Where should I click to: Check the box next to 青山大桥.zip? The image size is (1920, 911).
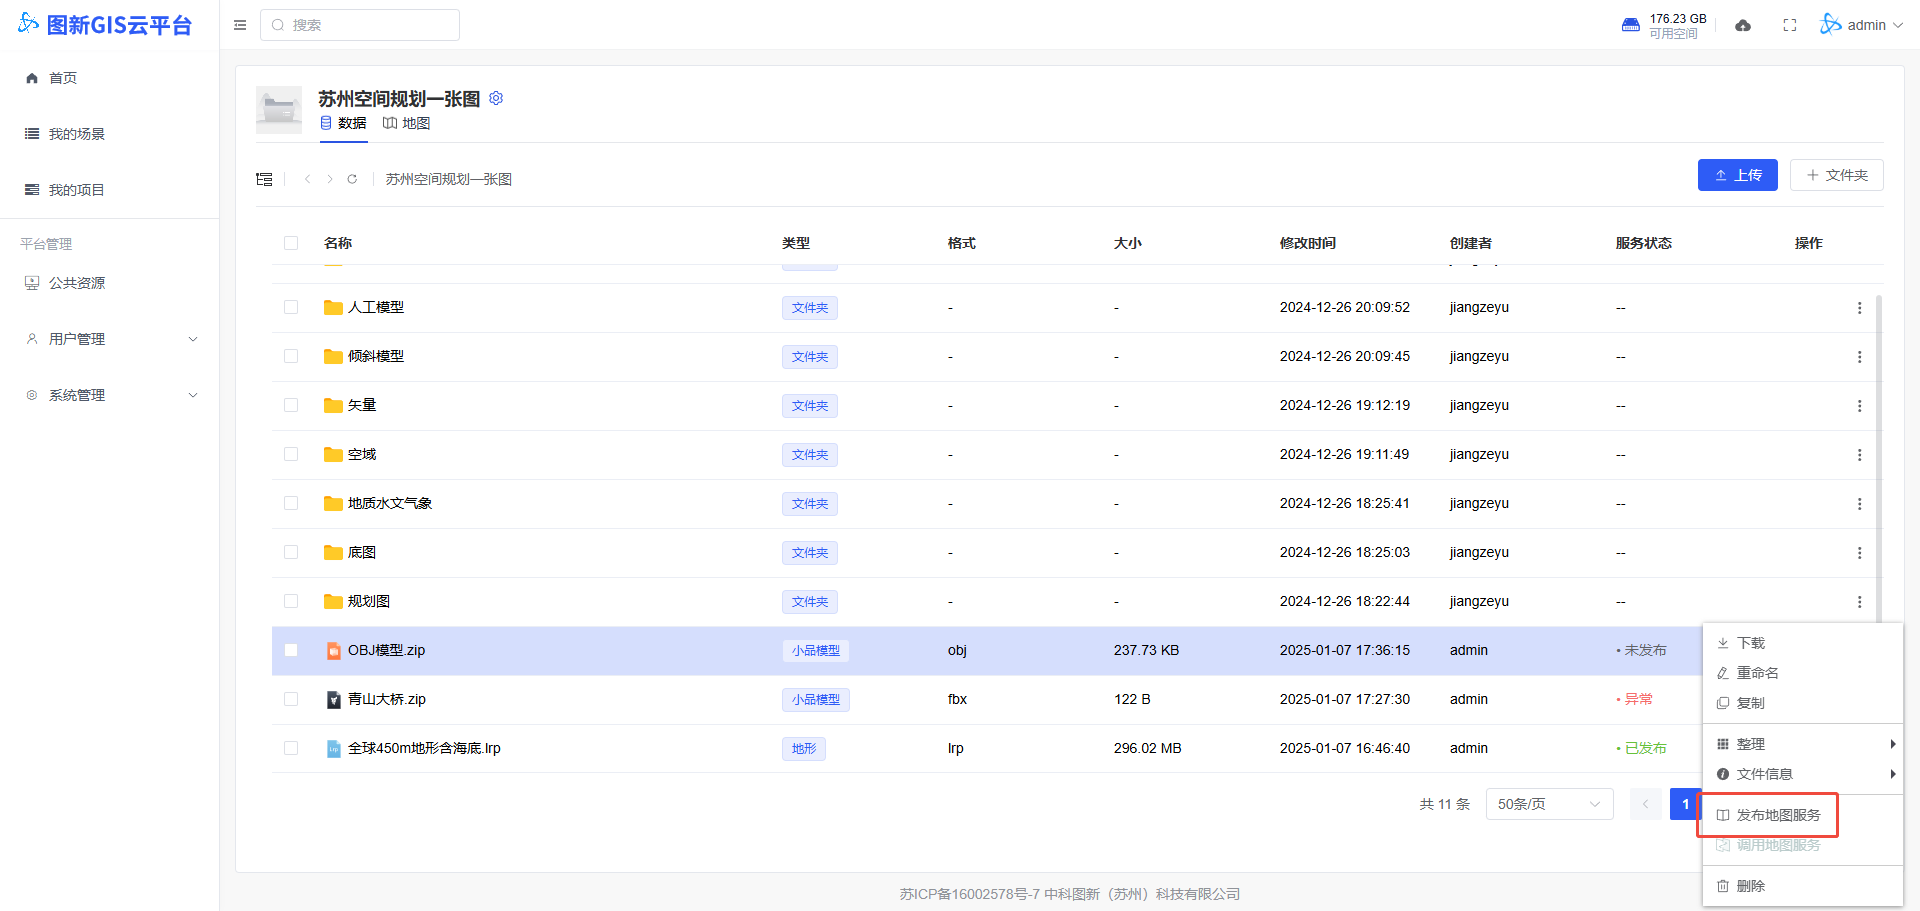291,699
